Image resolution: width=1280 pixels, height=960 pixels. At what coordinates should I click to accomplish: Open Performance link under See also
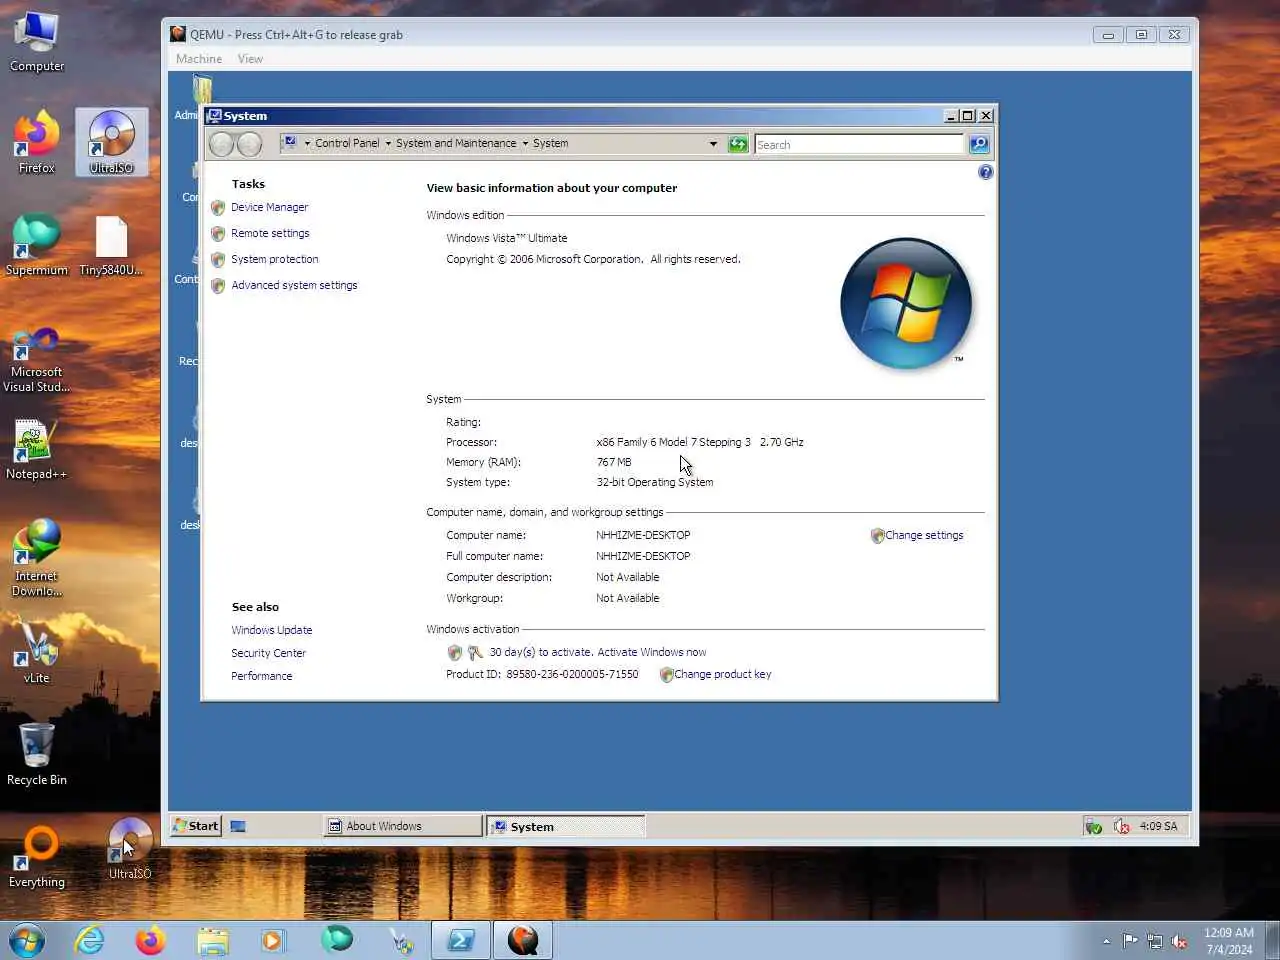261,676
